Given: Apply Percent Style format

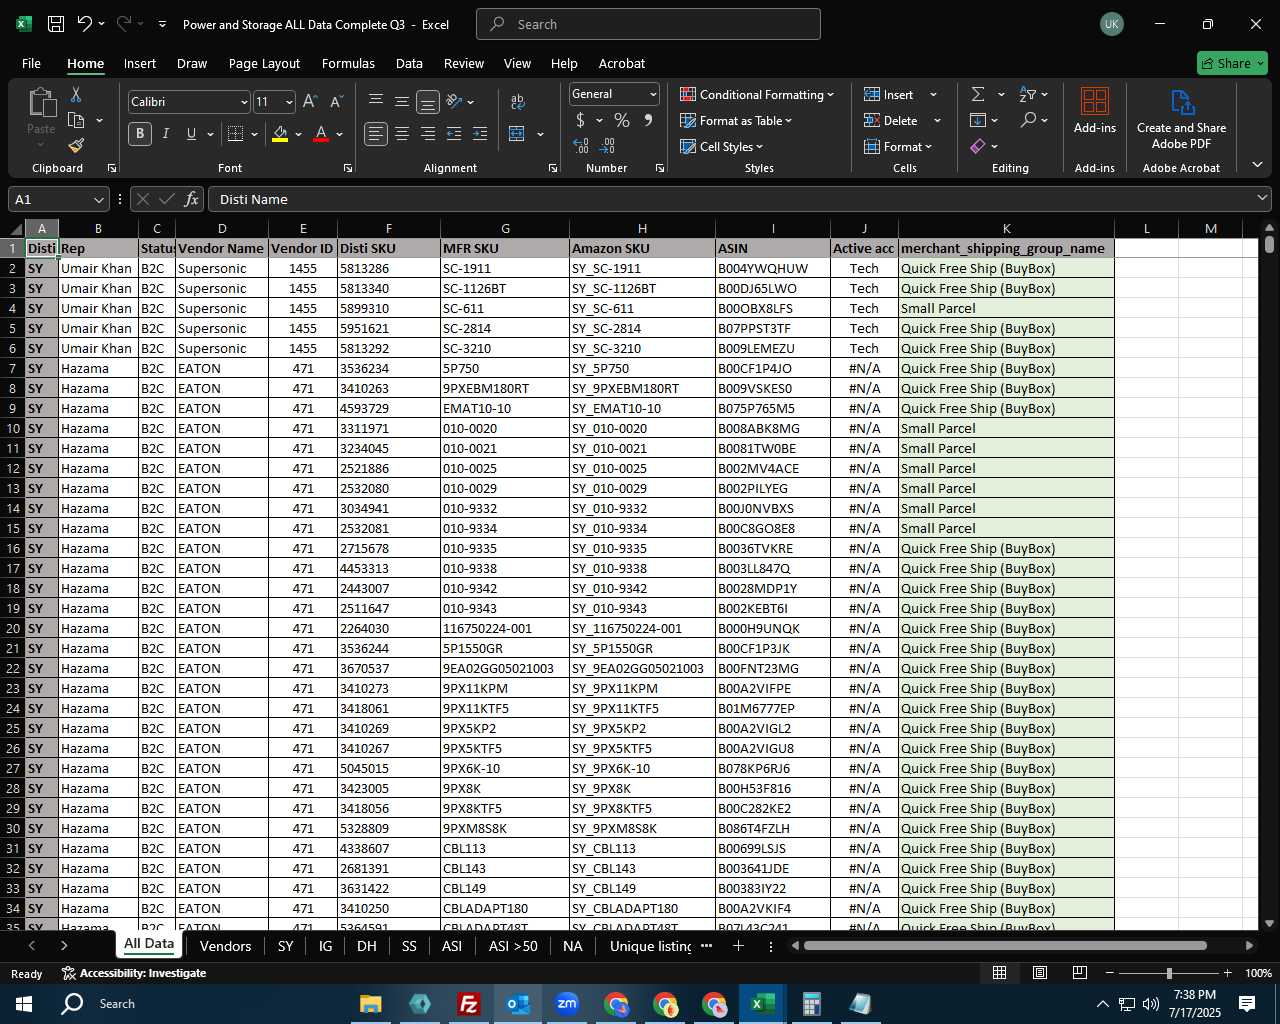Looking at the screenshot, I should 622,120.
